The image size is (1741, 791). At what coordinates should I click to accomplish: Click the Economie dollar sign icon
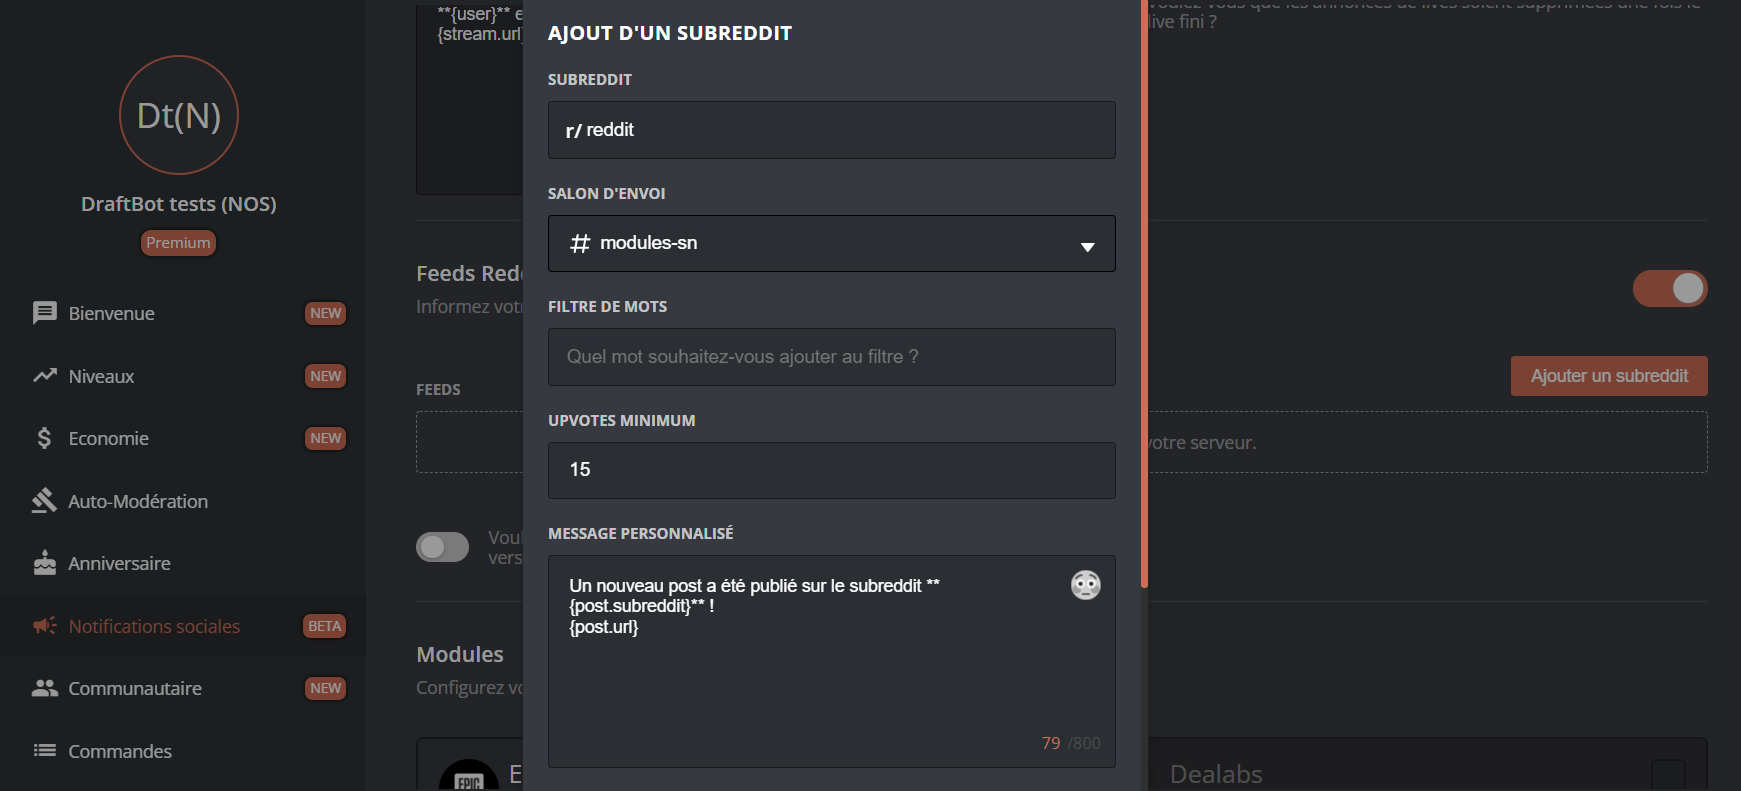pos(44,438)
